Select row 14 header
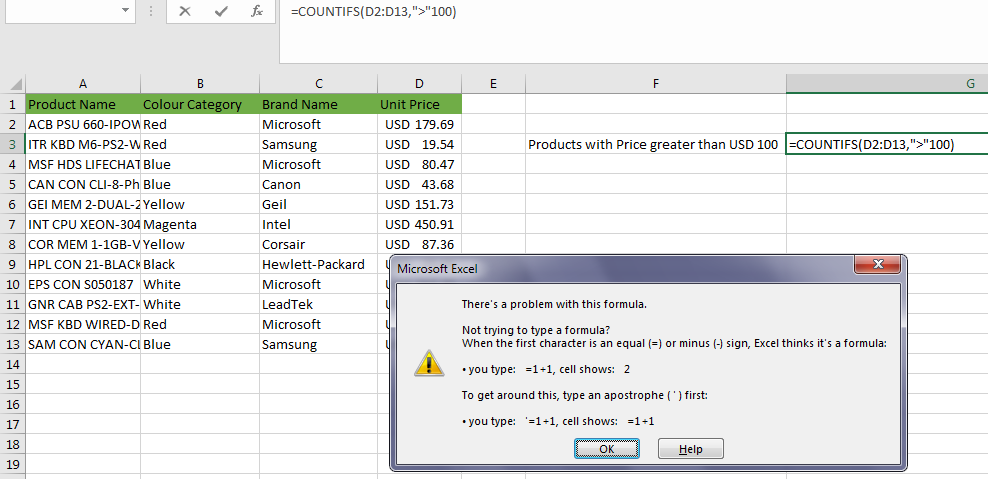988x479 pixels. [13, 364]
